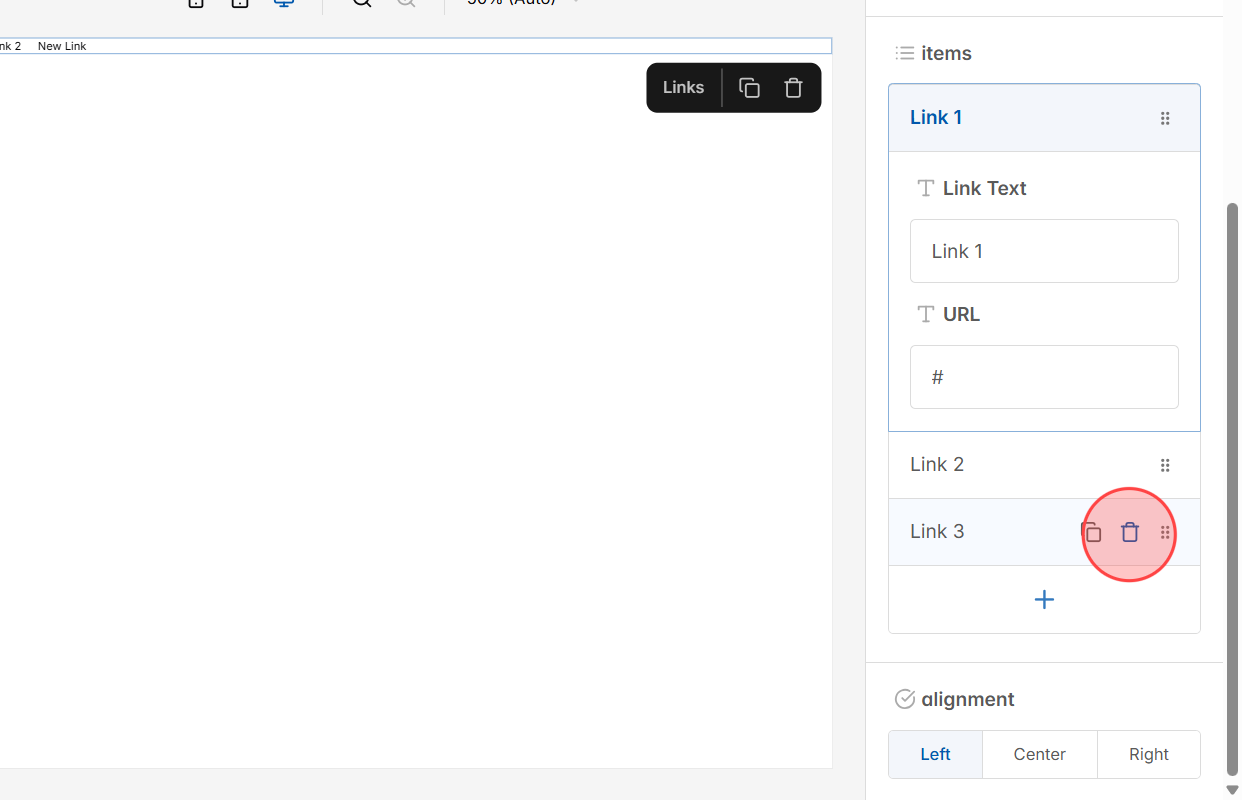Duplicate the Links block via the copy icon
Viewport: 1242px width, 800px height.
coord(748,87)
